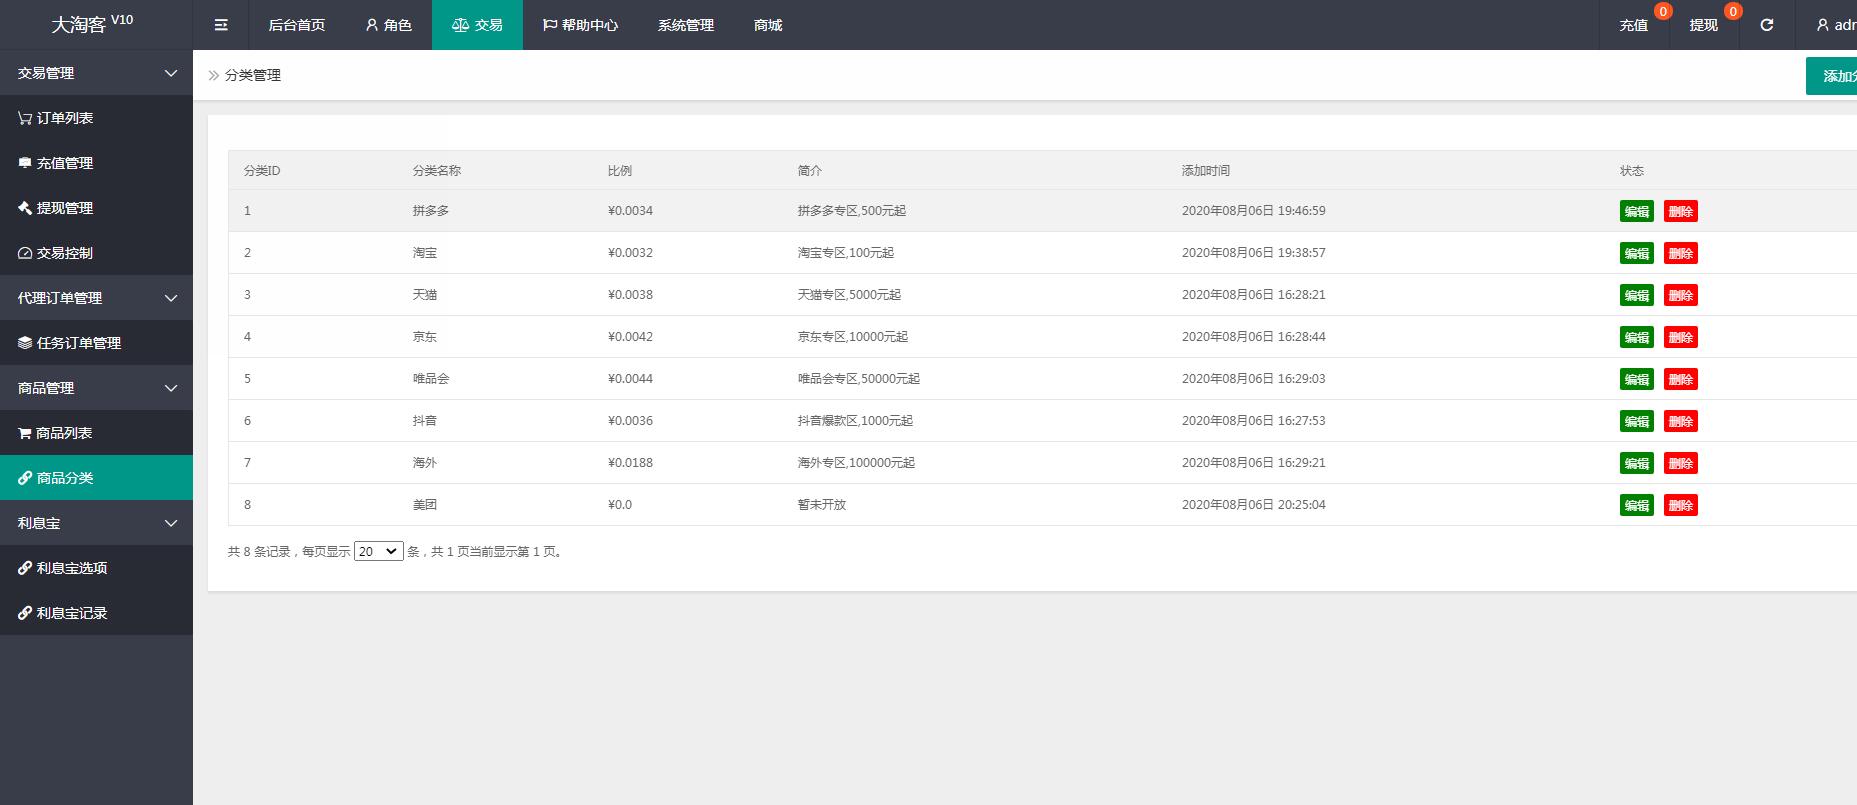1857x805 pixels.
Task: Open 商品列表 in the sidebar
Action: 64,433
